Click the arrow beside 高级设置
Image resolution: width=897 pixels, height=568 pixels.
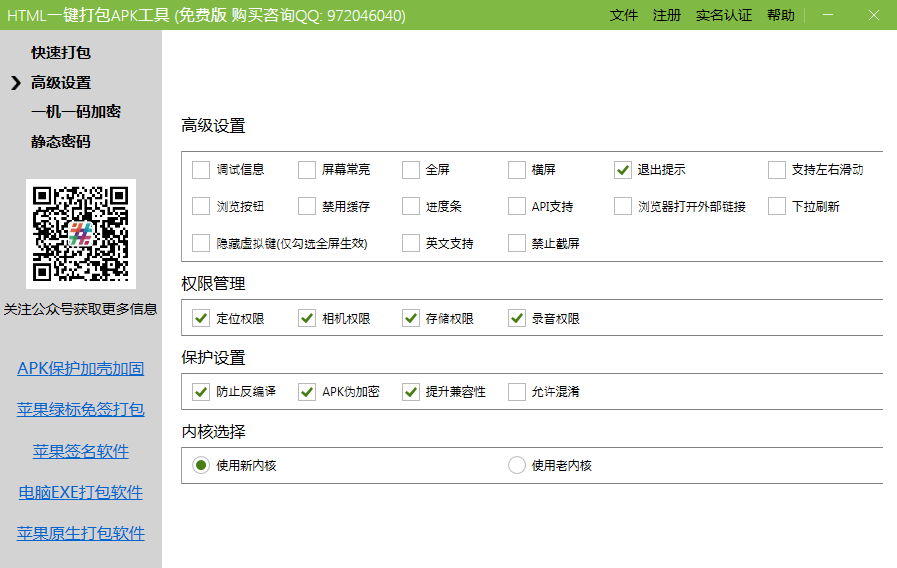[x=16, y=82]
